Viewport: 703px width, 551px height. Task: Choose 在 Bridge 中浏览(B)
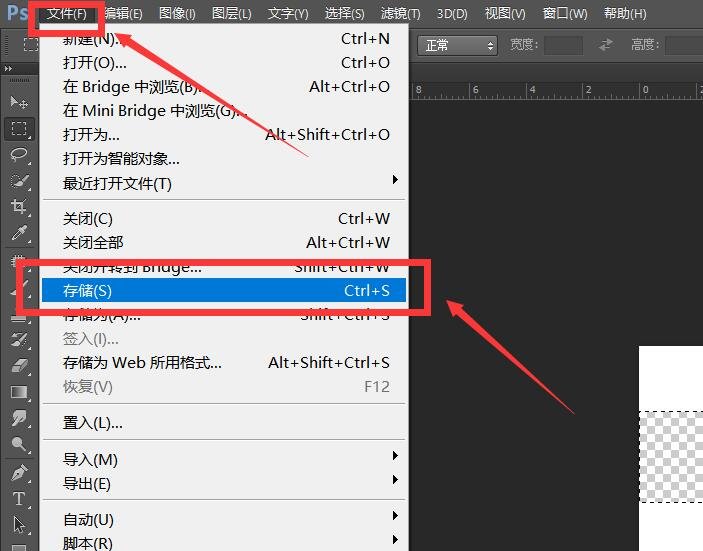(x=223, y=86)
